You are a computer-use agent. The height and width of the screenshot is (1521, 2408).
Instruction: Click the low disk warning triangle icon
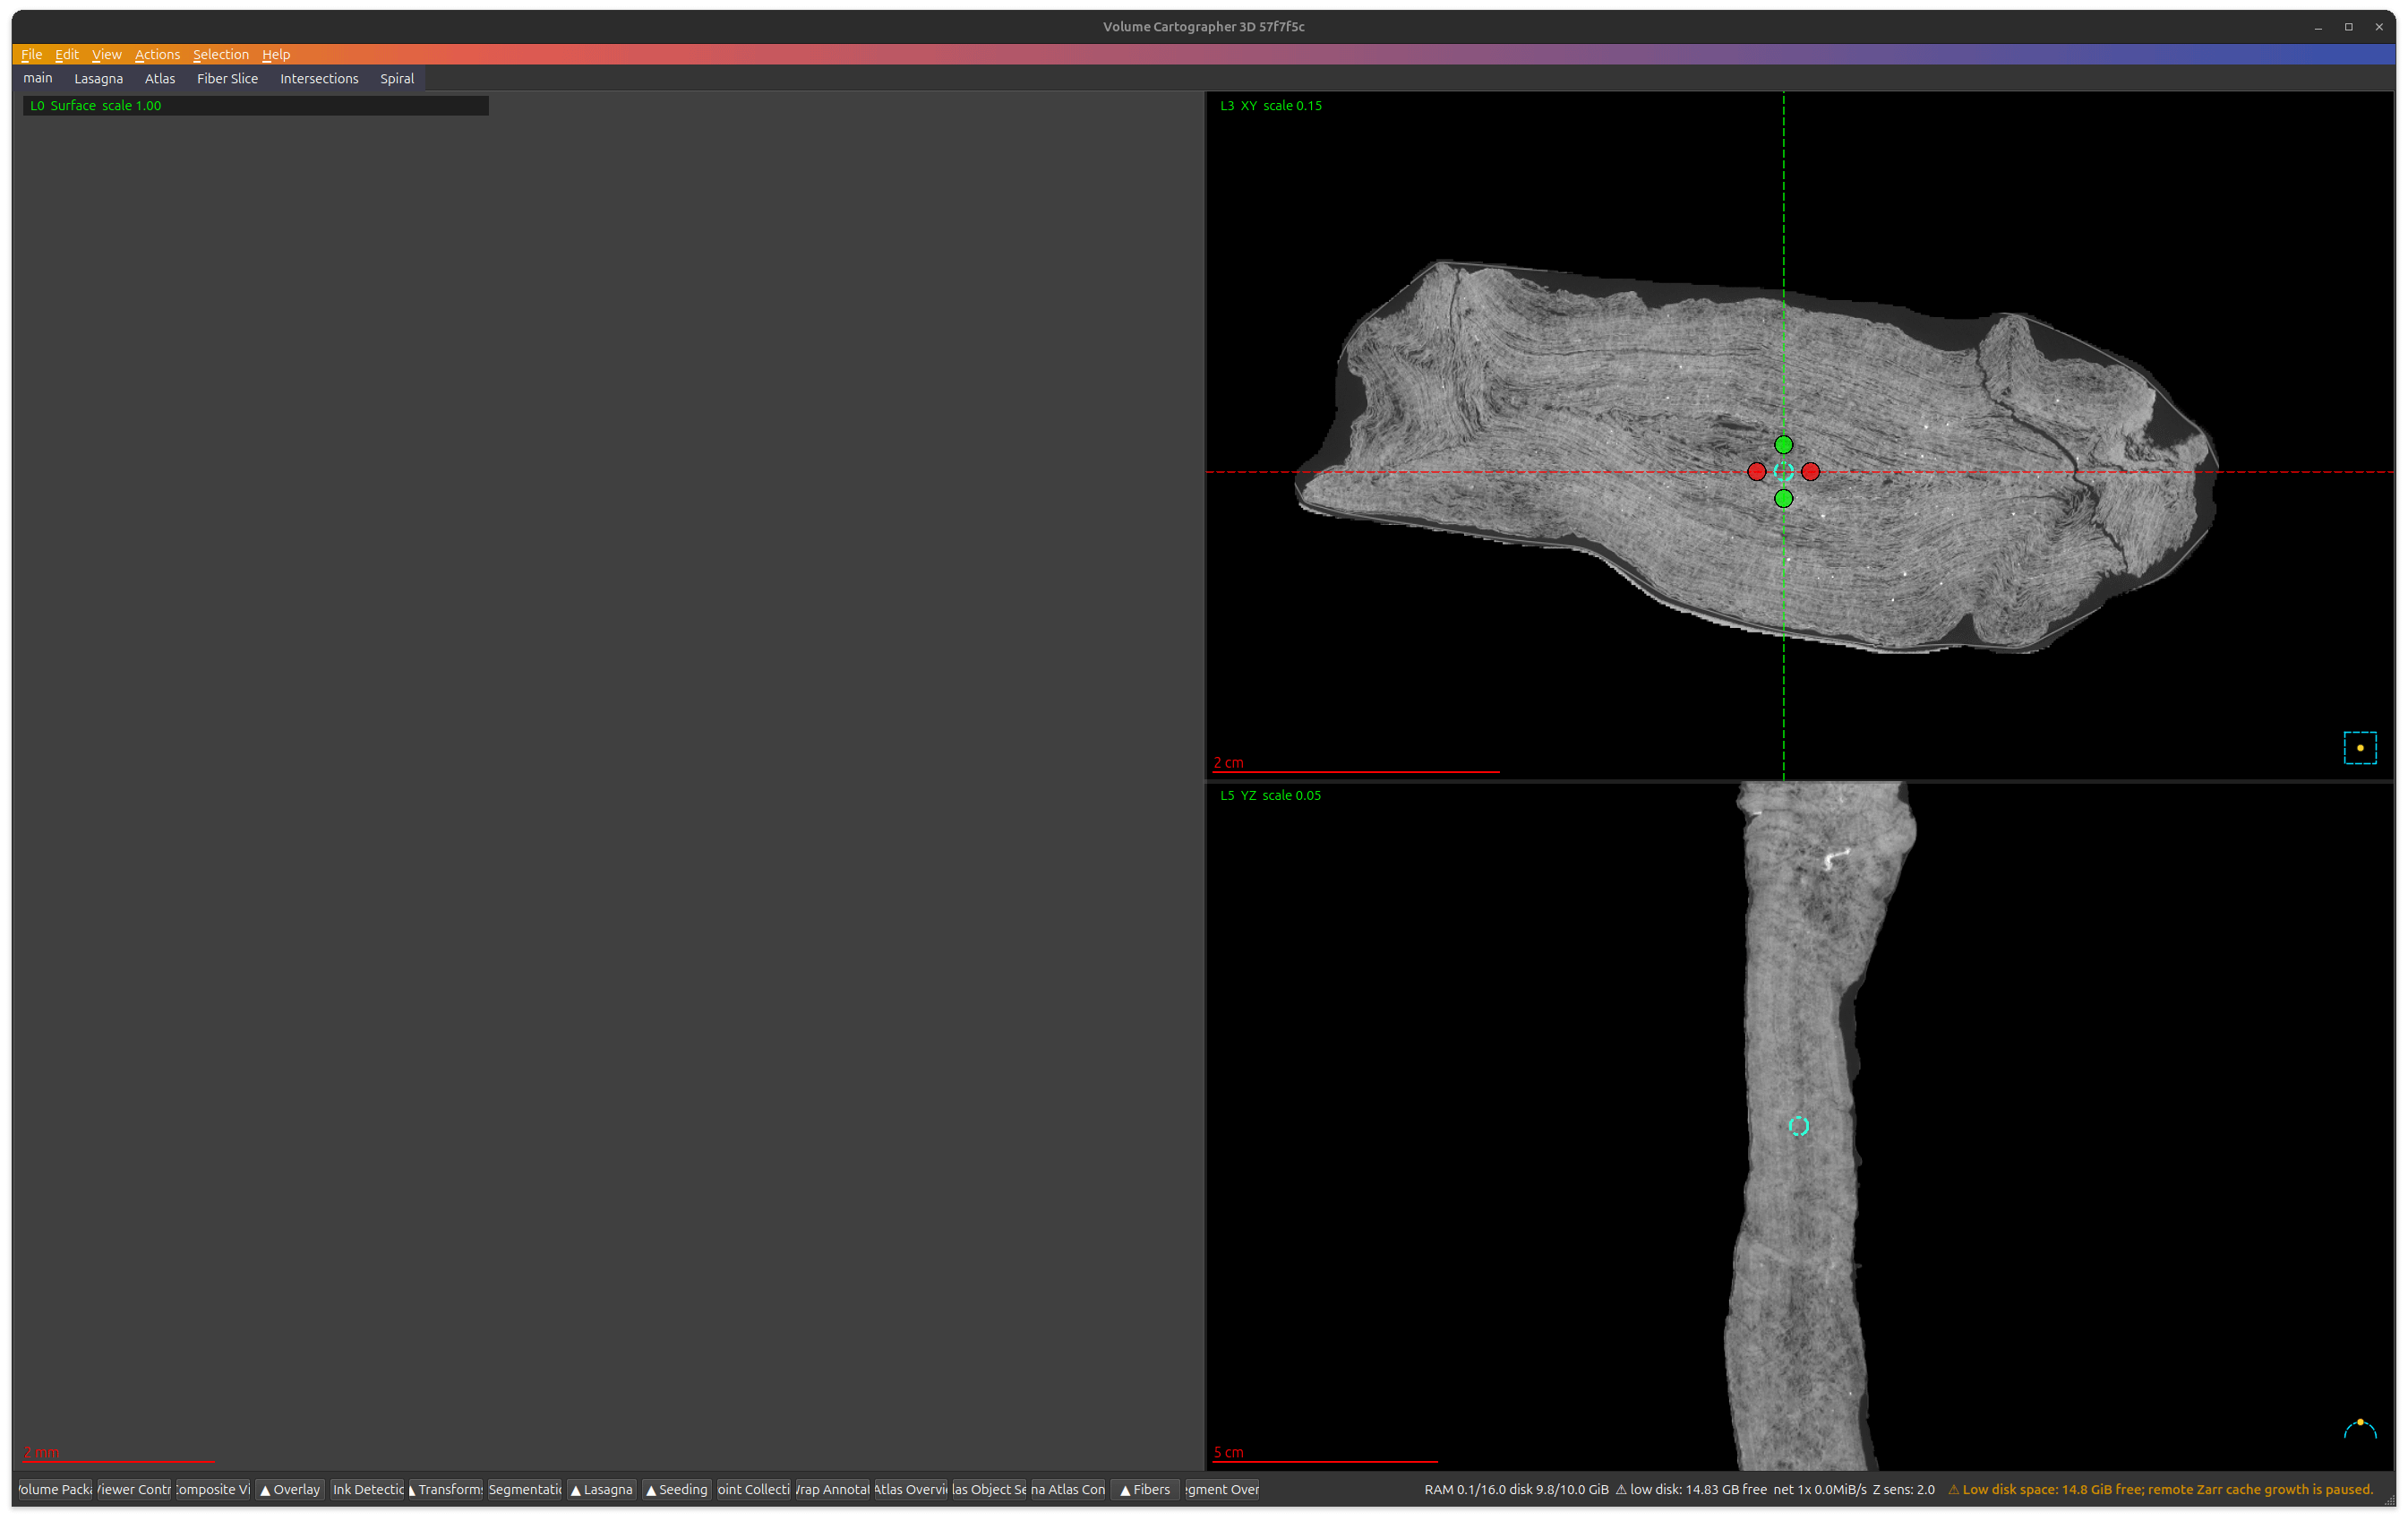[x=1621, y=1489]
